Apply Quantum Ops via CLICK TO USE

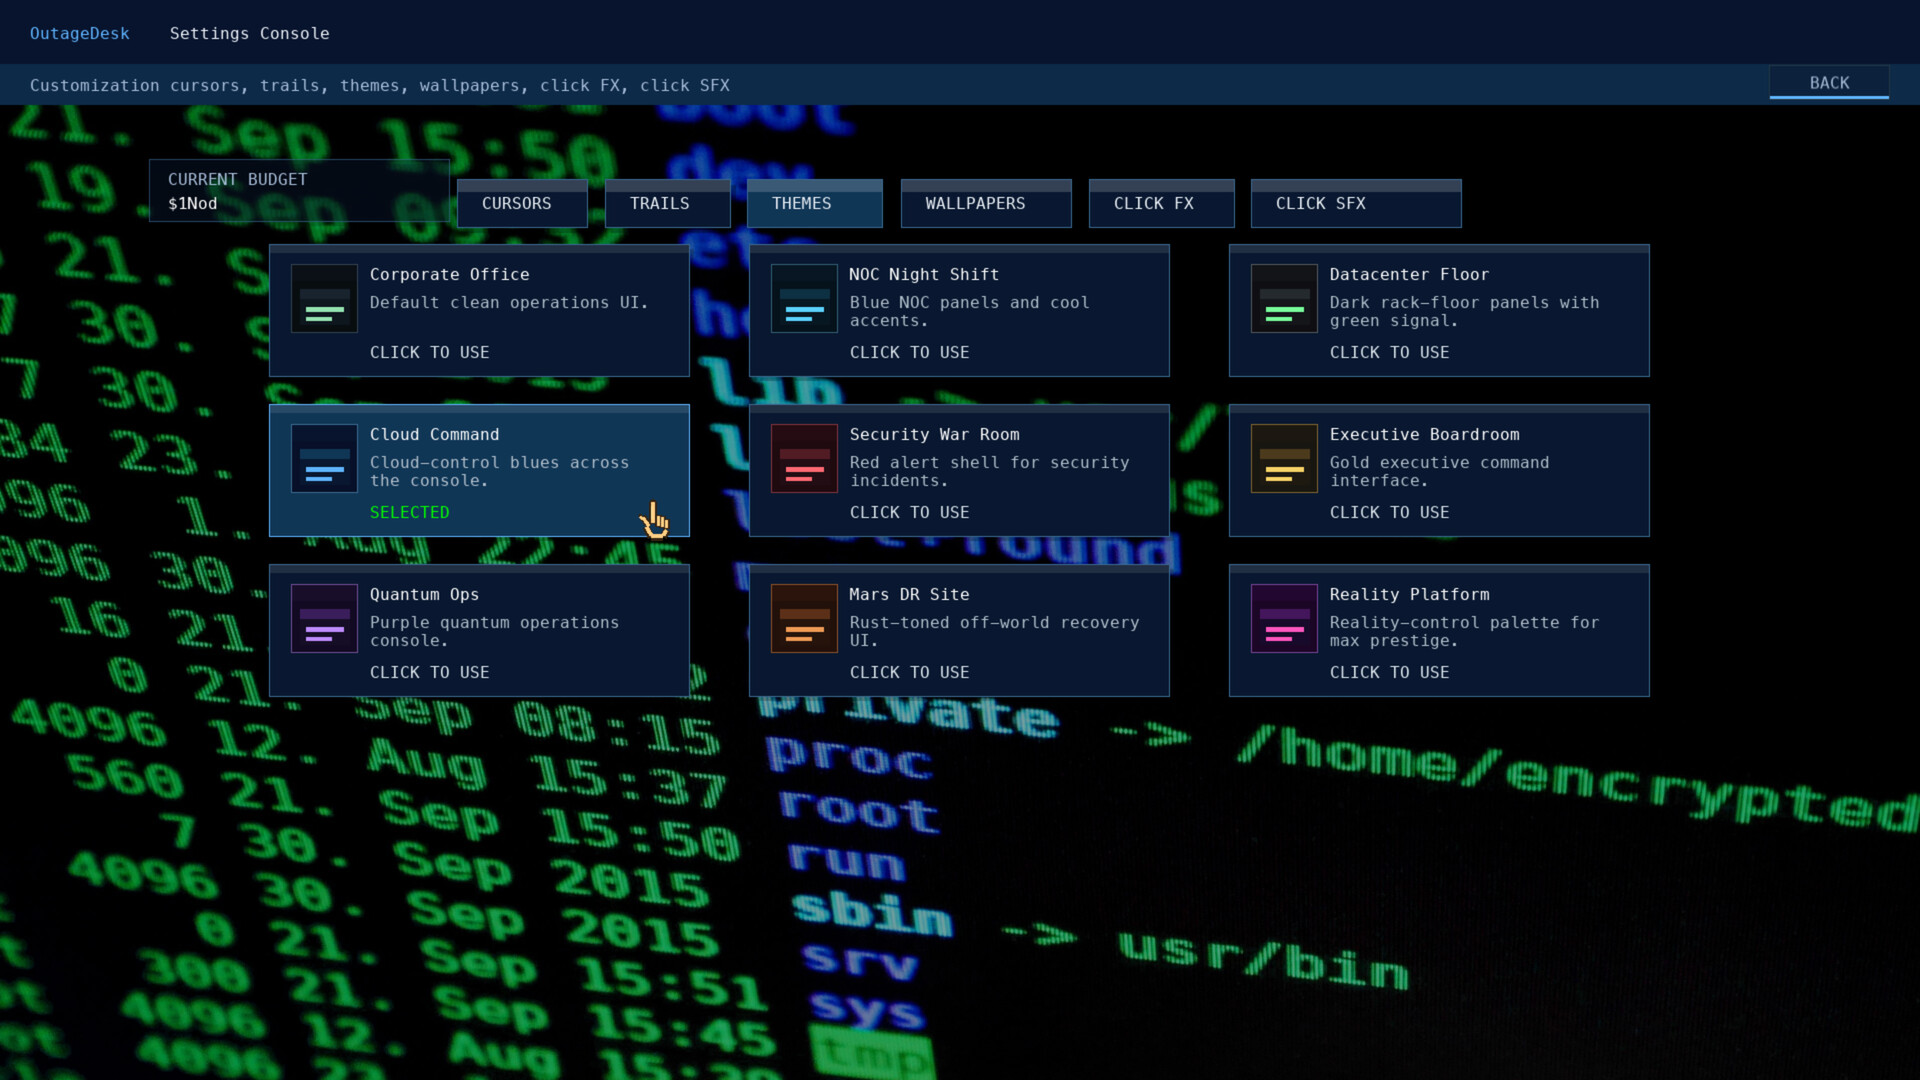[430, 672]
